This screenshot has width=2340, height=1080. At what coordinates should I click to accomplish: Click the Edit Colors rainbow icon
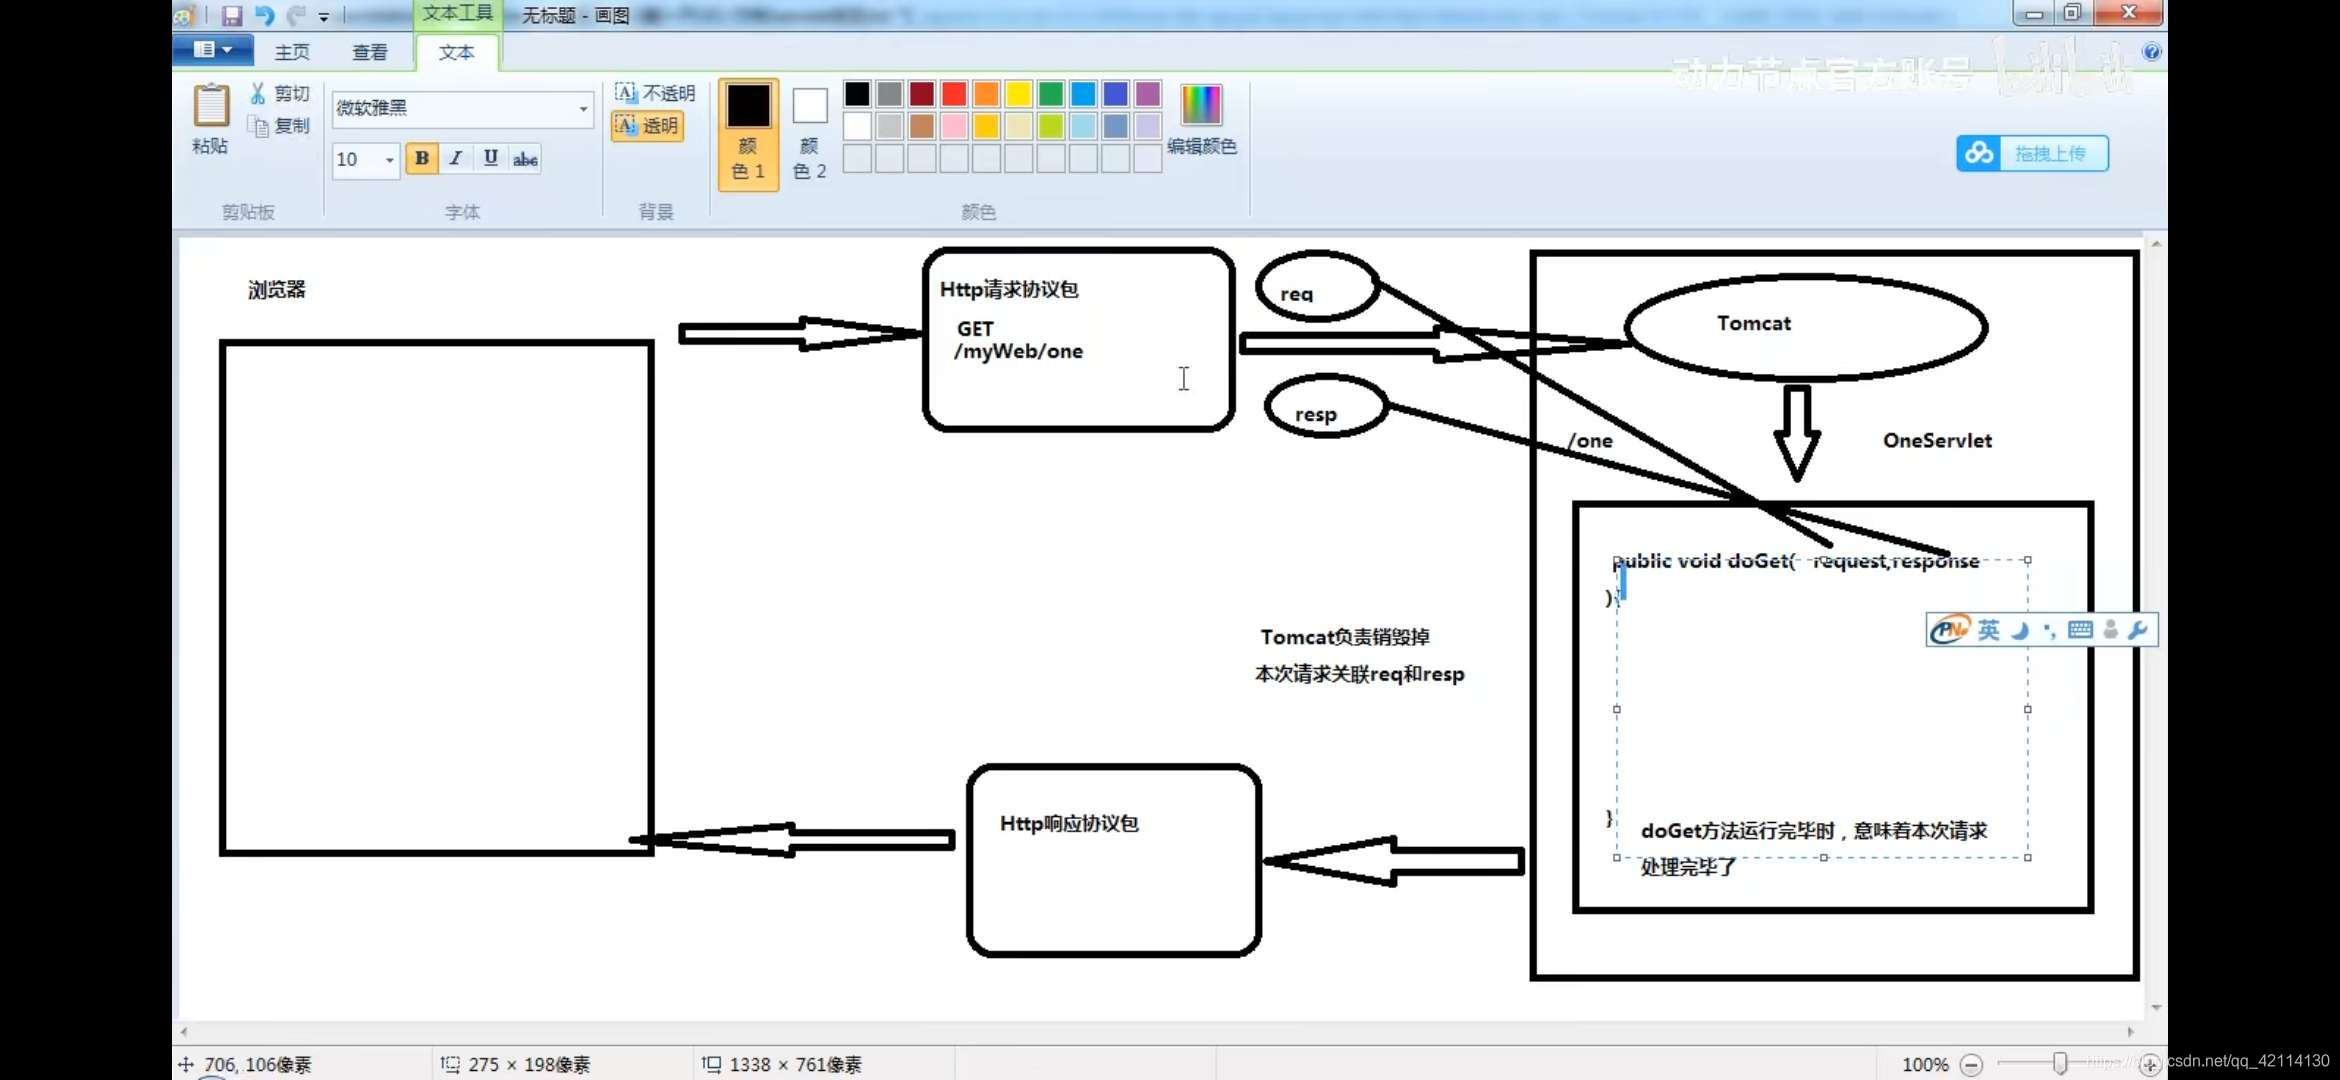pos(1201,105)
